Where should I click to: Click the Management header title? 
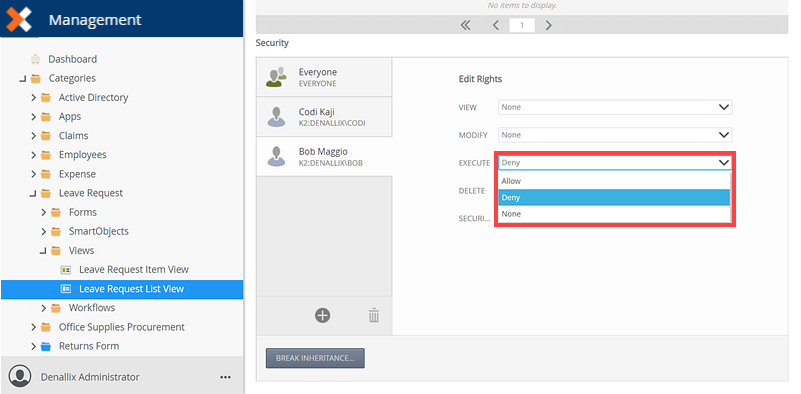(95, 20)
